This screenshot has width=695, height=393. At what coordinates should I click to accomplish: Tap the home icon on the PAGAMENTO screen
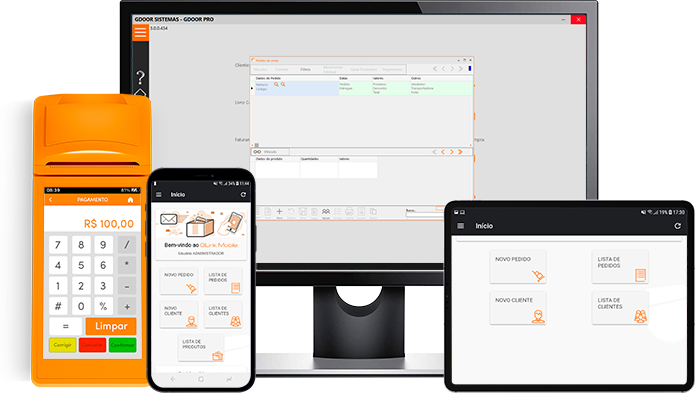coord(130,200)
